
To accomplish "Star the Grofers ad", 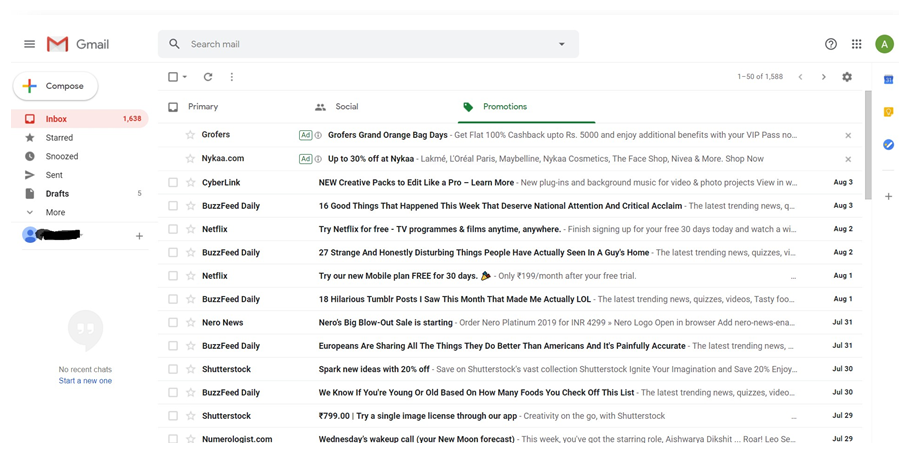I will point(191,135).
